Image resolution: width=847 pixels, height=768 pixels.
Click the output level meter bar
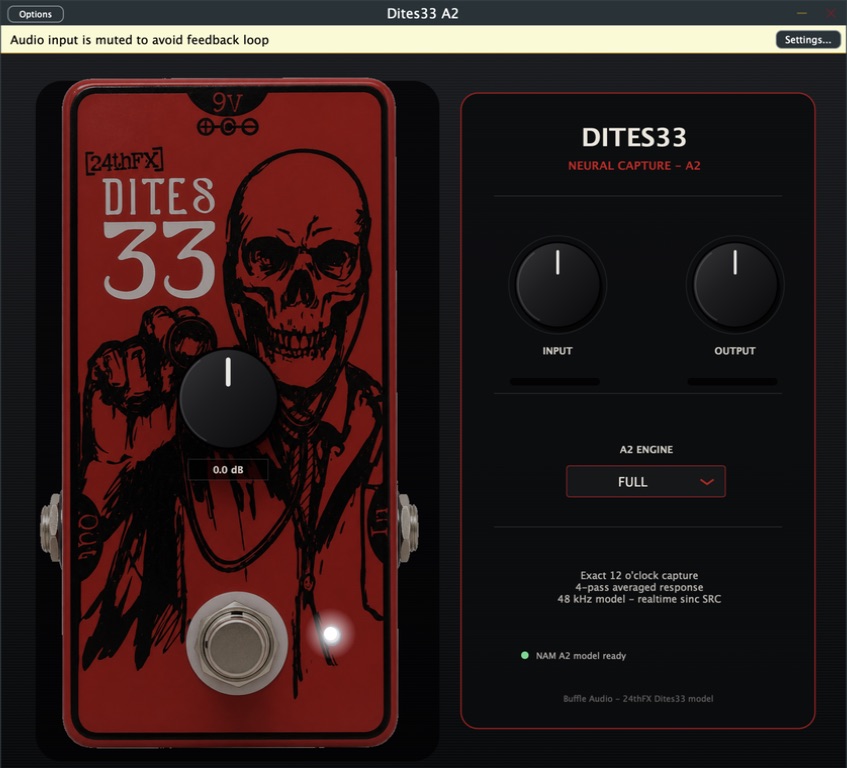[732, 381]
